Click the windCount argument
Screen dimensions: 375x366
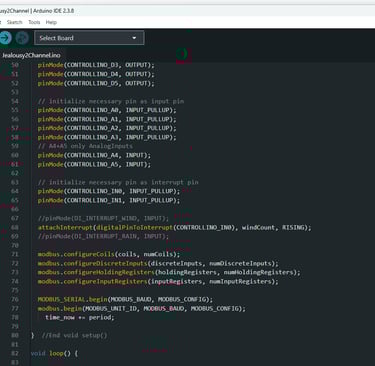(258, 227)
